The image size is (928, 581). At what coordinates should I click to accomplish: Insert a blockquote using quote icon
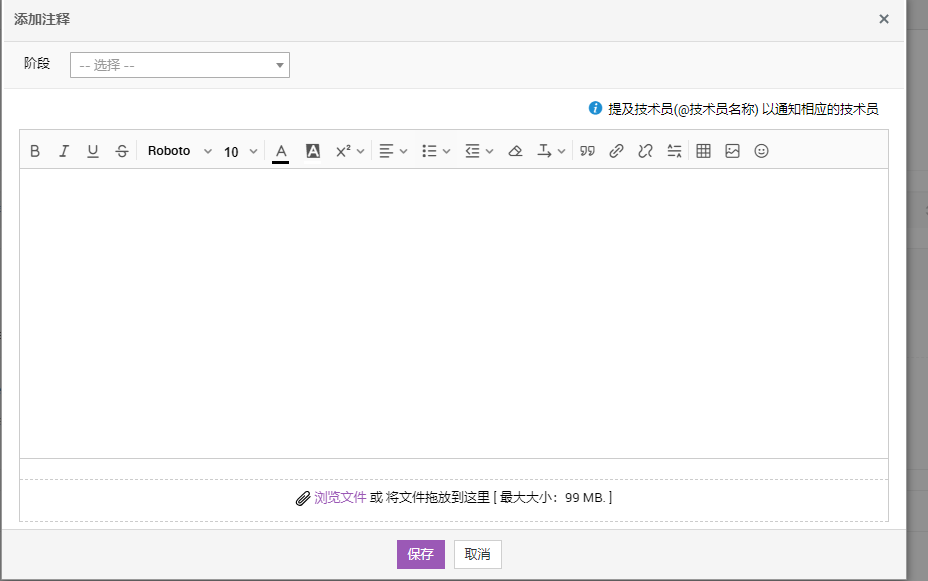[588, 151]
